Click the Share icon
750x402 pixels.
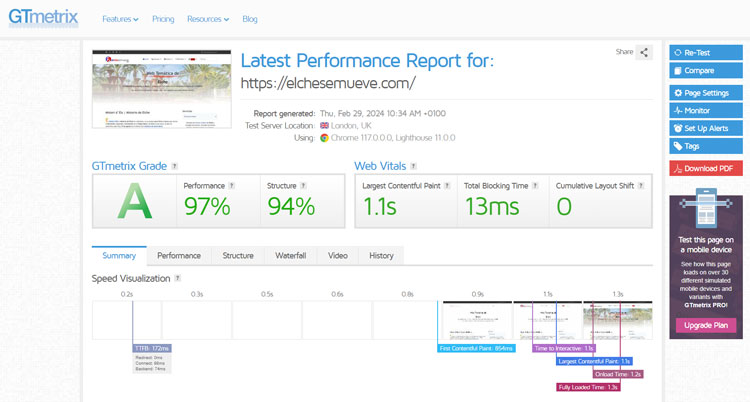coord(644,52)
